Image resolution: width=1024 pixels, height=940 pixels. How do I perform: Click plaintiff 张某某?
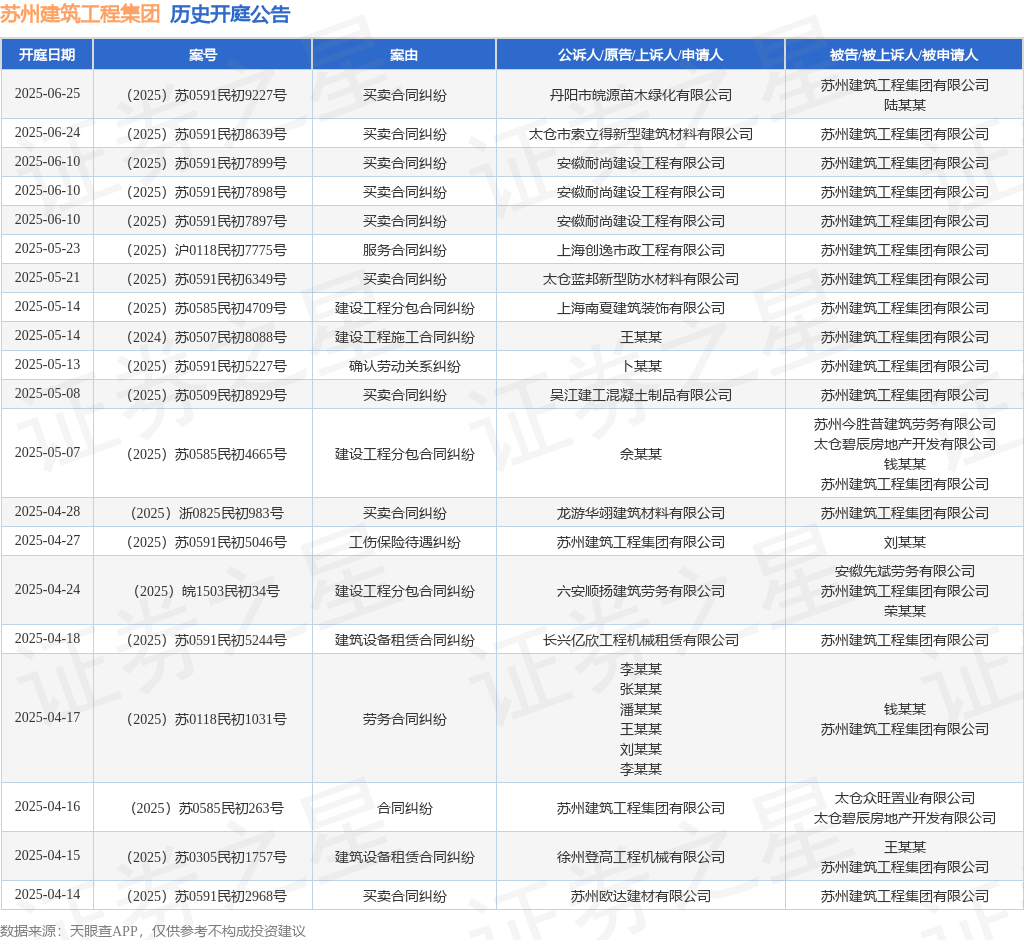click(641, 689)
